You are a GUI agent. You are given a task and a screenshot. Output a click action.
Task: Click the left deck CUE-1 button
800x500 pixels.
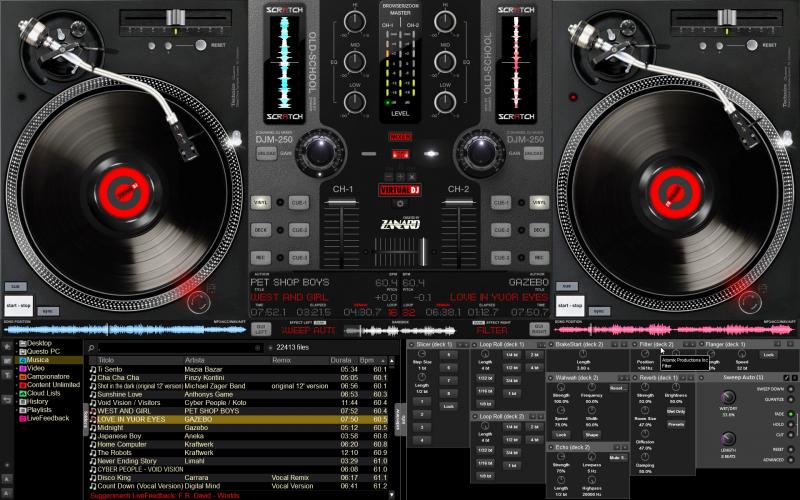(x=298, y=203)
